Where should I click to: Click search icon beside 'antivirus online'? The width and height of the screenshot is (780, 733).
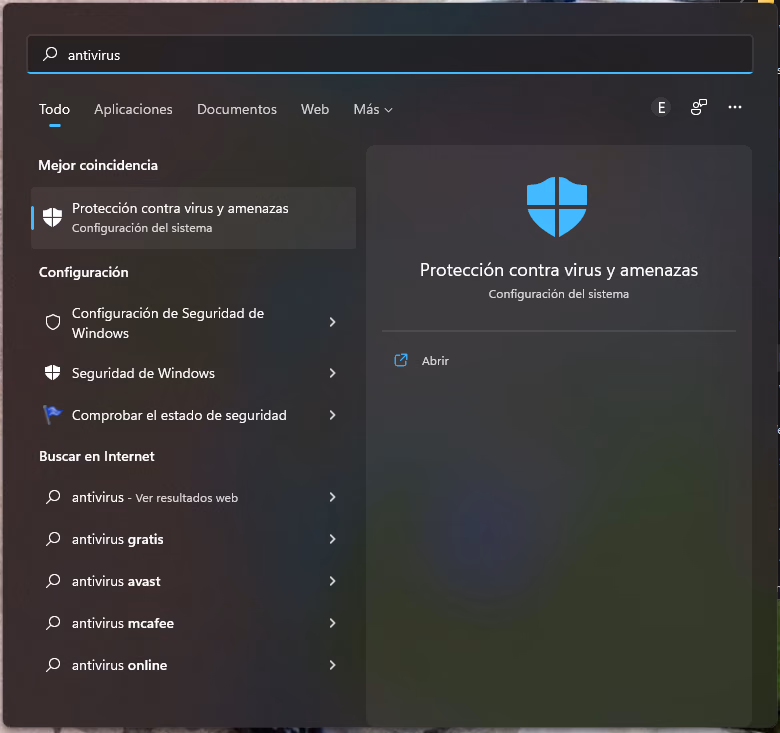point(53,665)
